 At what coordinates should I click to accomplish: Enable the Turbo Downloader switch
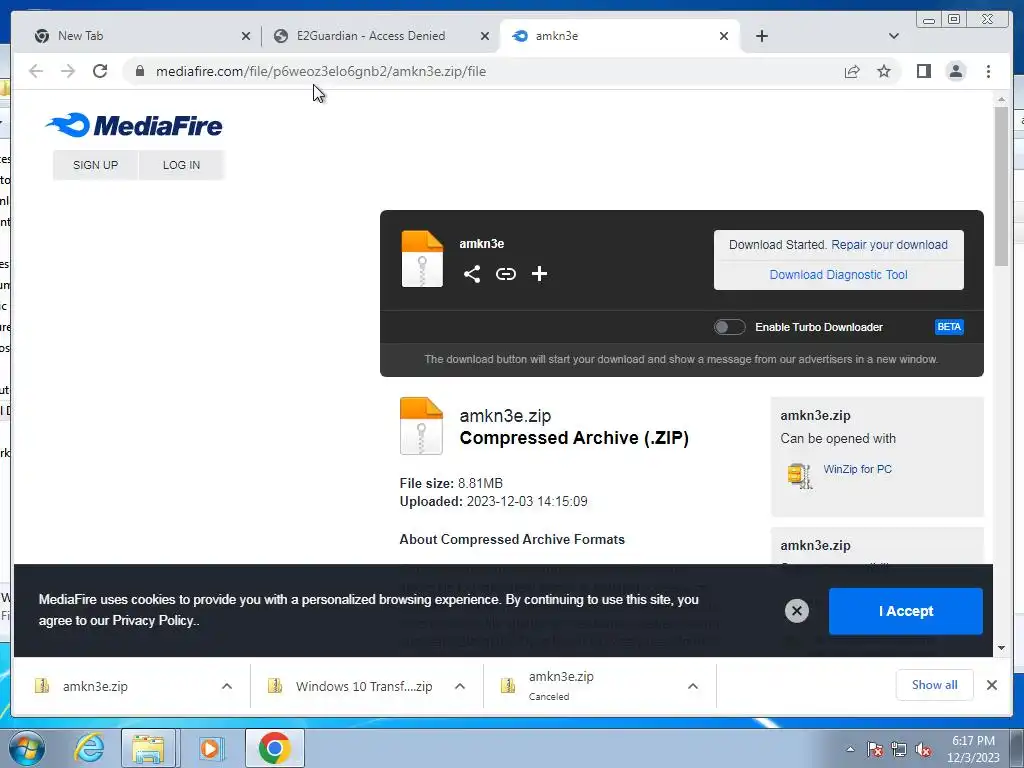[x=729, y=327]
